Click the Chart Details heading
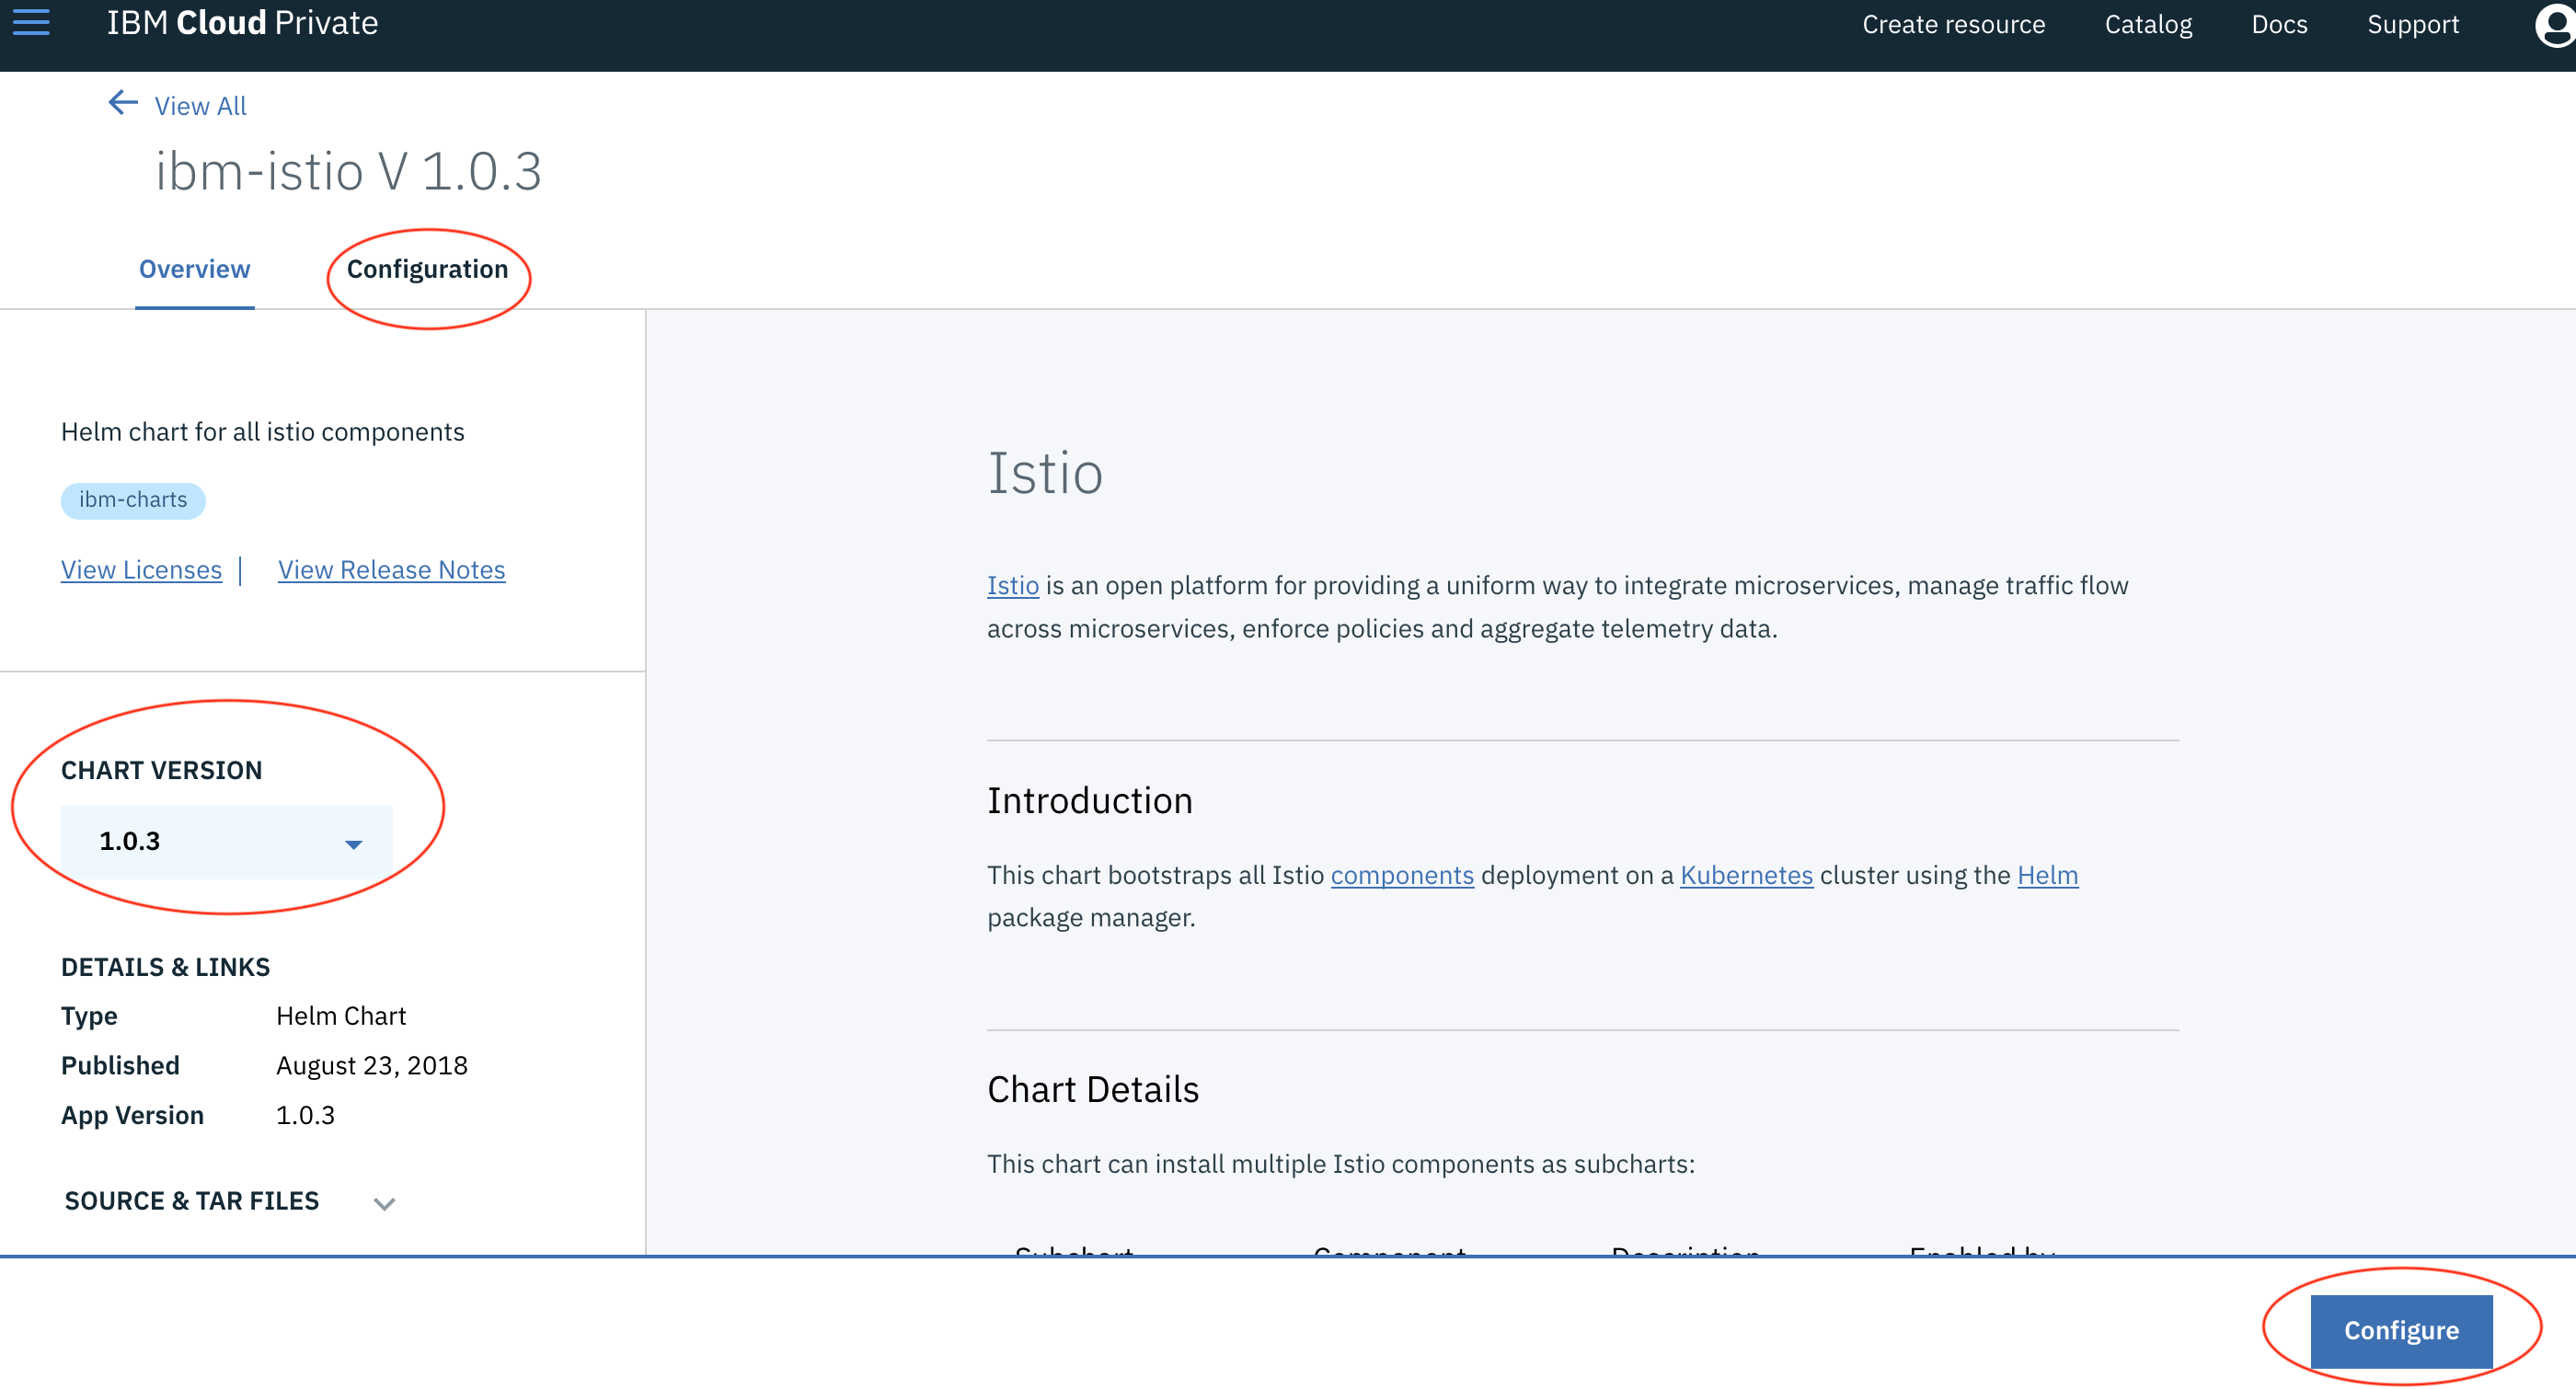The height and width of the screenshot is (1389, 2576). pyautogui.click(x=1092, y=1089)
